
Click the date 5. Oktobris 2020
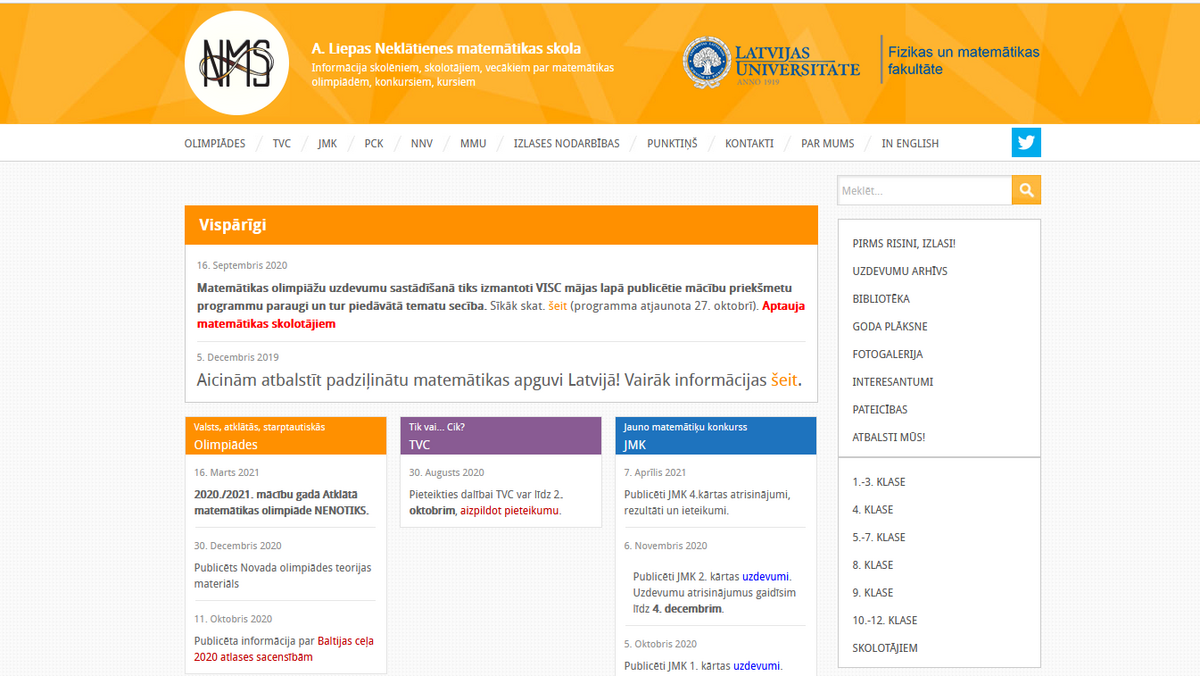coord(661,644)
